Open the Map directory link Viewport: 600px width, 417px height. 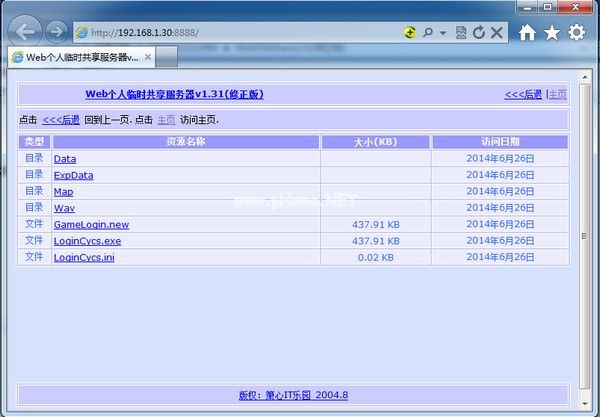[x=63, y=191]
